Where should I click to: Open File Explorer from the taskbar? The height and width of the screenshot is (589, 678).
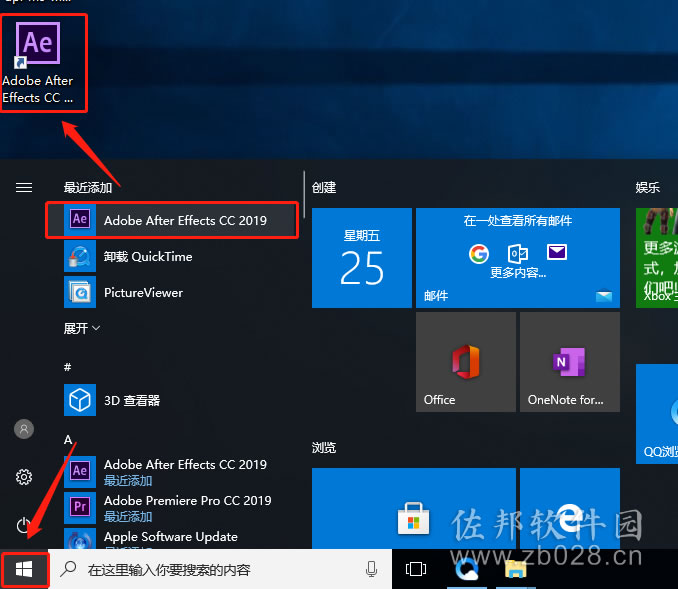[x=515, y=569]
